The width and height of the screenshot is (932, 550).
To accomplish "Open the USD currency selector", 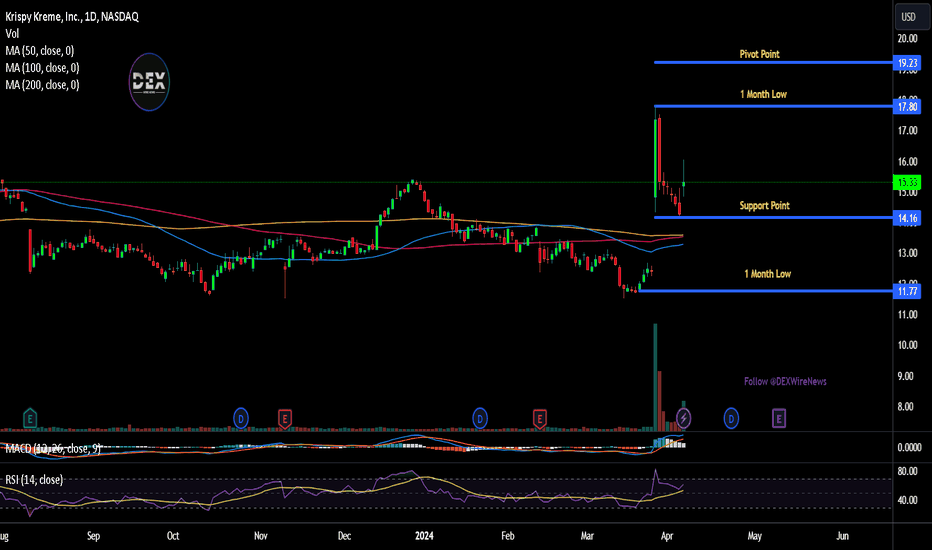I will tap(912, 17).
